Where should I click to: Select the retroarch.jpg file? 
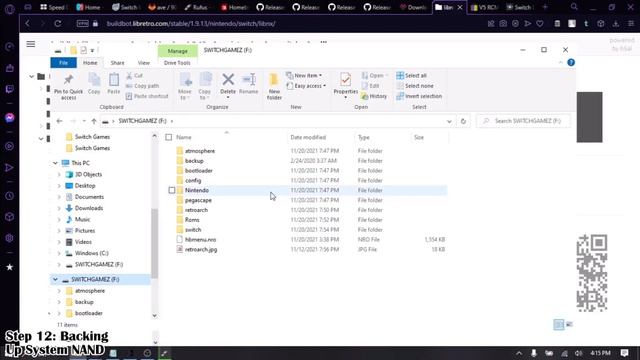tap(201, 249)
